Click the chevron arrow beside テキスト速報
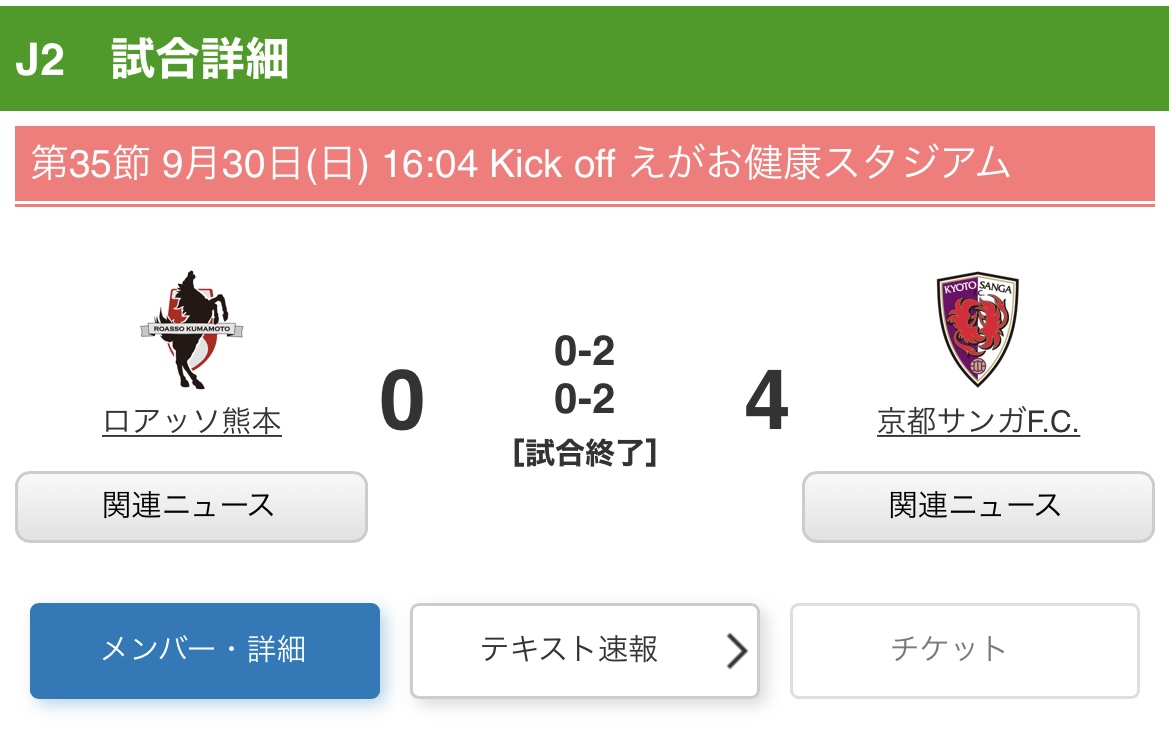This screenshot has width=1169, height=738. pyautogui.click(x=737, y=651)
